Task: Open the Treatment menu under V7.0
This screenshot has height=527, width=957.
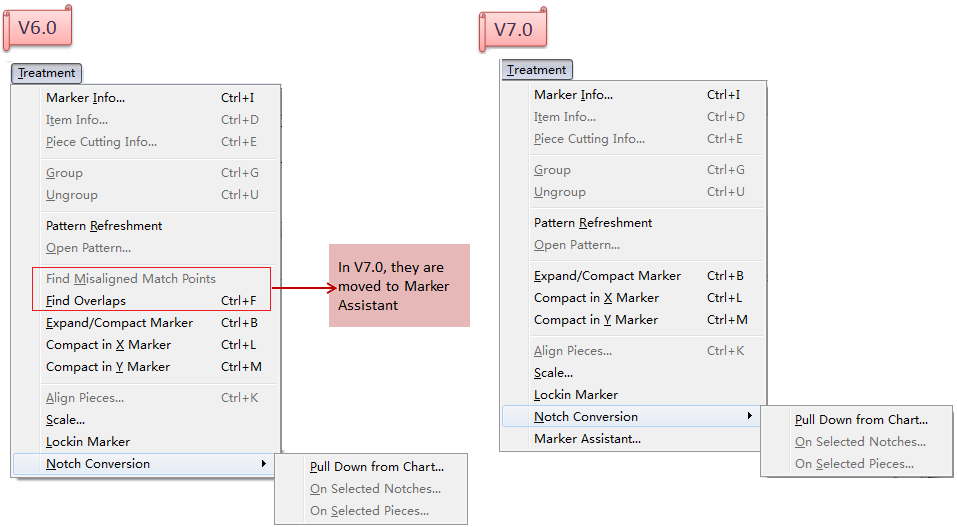Action: [x=536, y=70]
